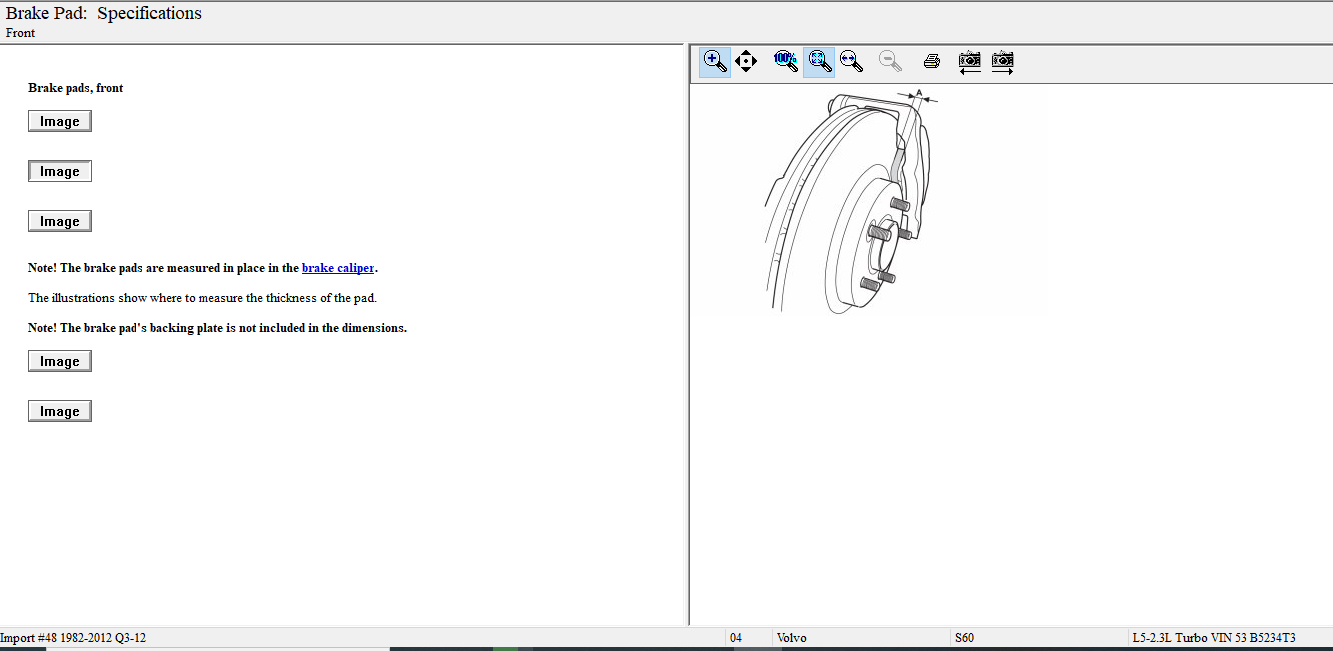Activate the pan move tool

click(746, 62)
